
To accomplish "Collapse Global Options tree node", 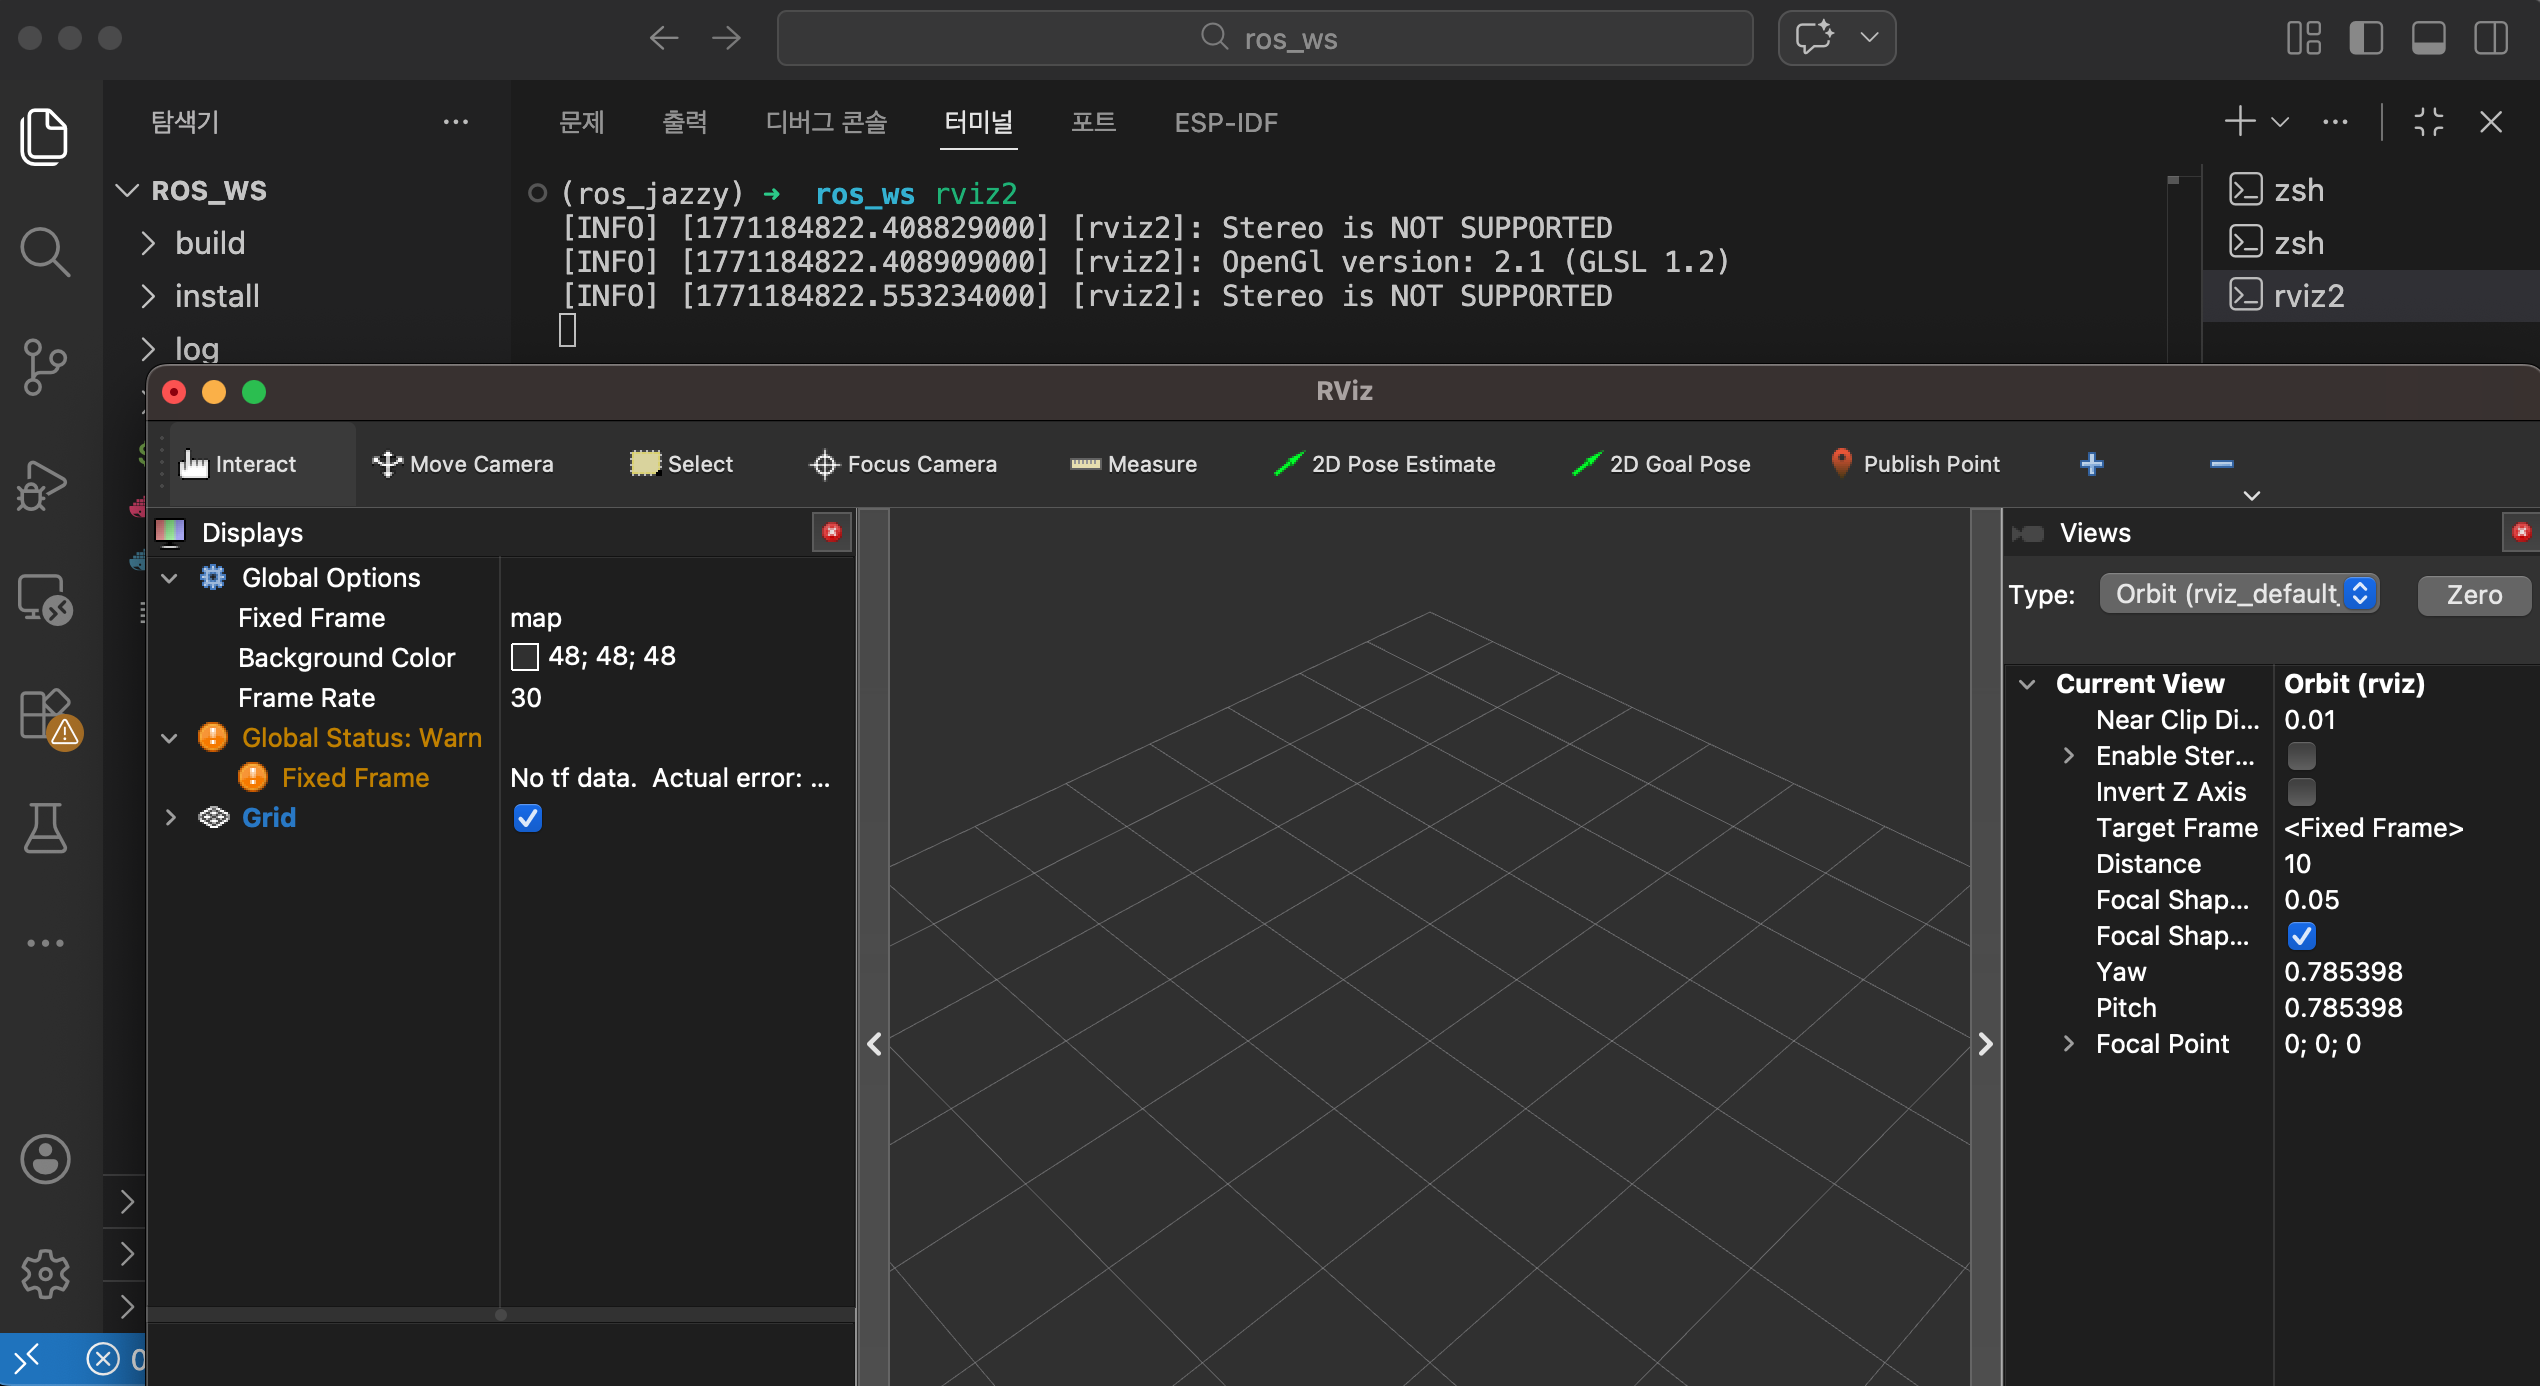I will [170, 578].
